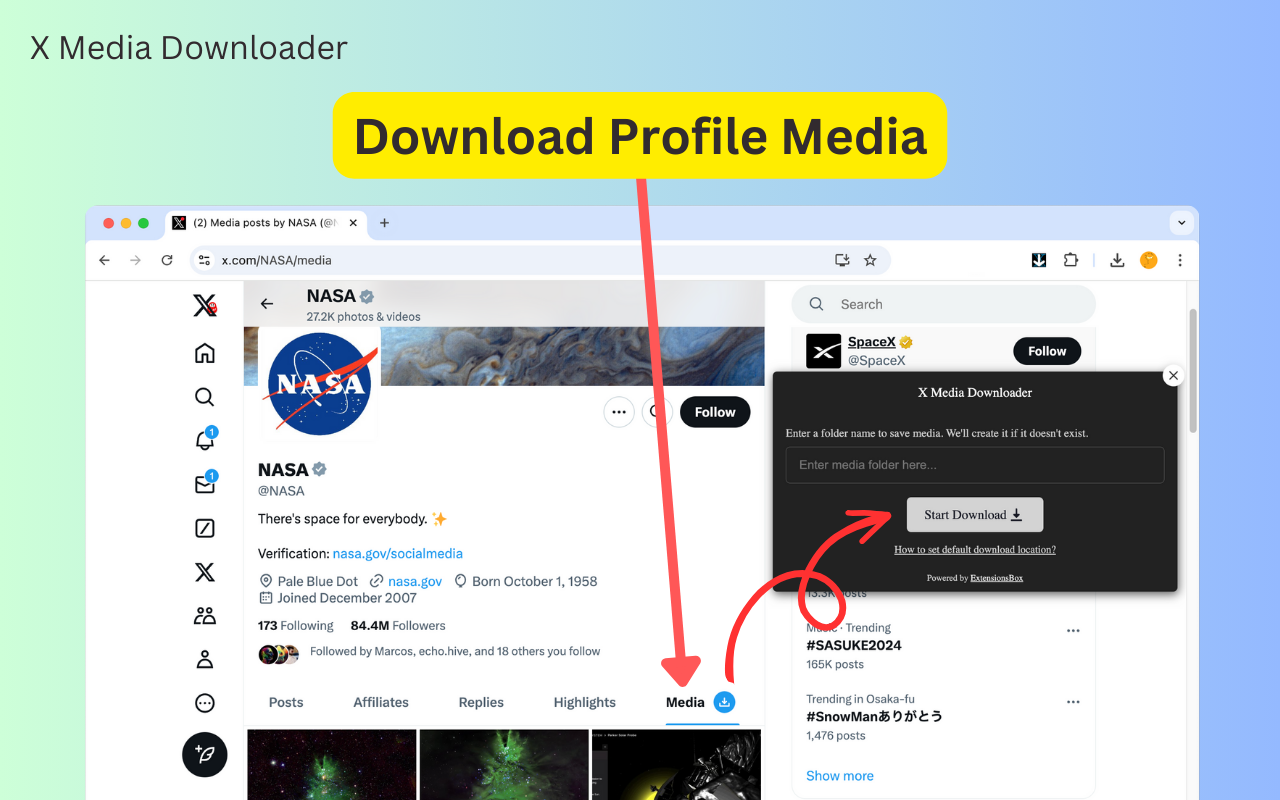The image size is (1280, 800).
Task: Click the page's vertical scrollbar
Action: click(1193, 370)
